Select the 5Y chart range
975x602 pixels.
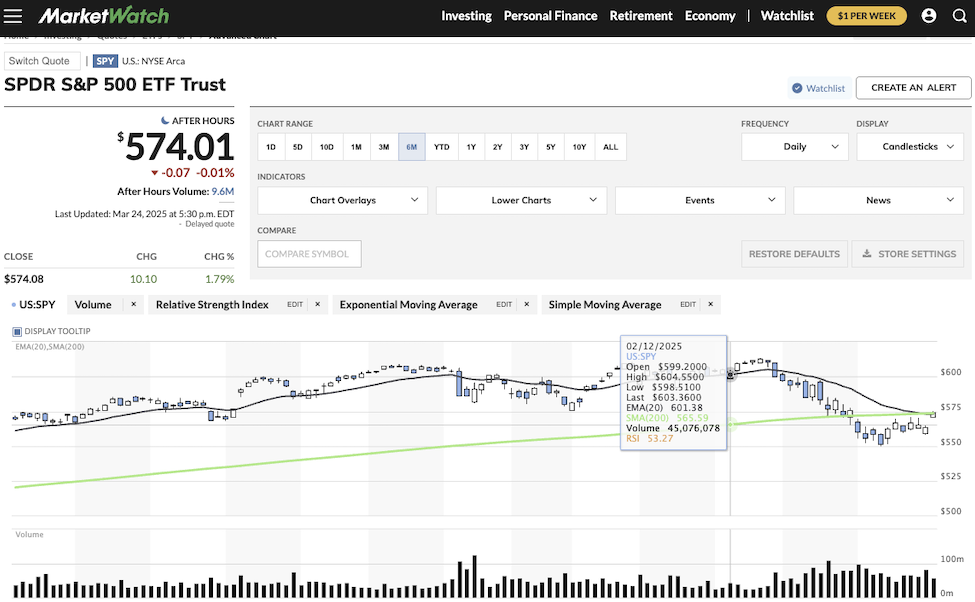pyautogui.click(x=551, y=147)
